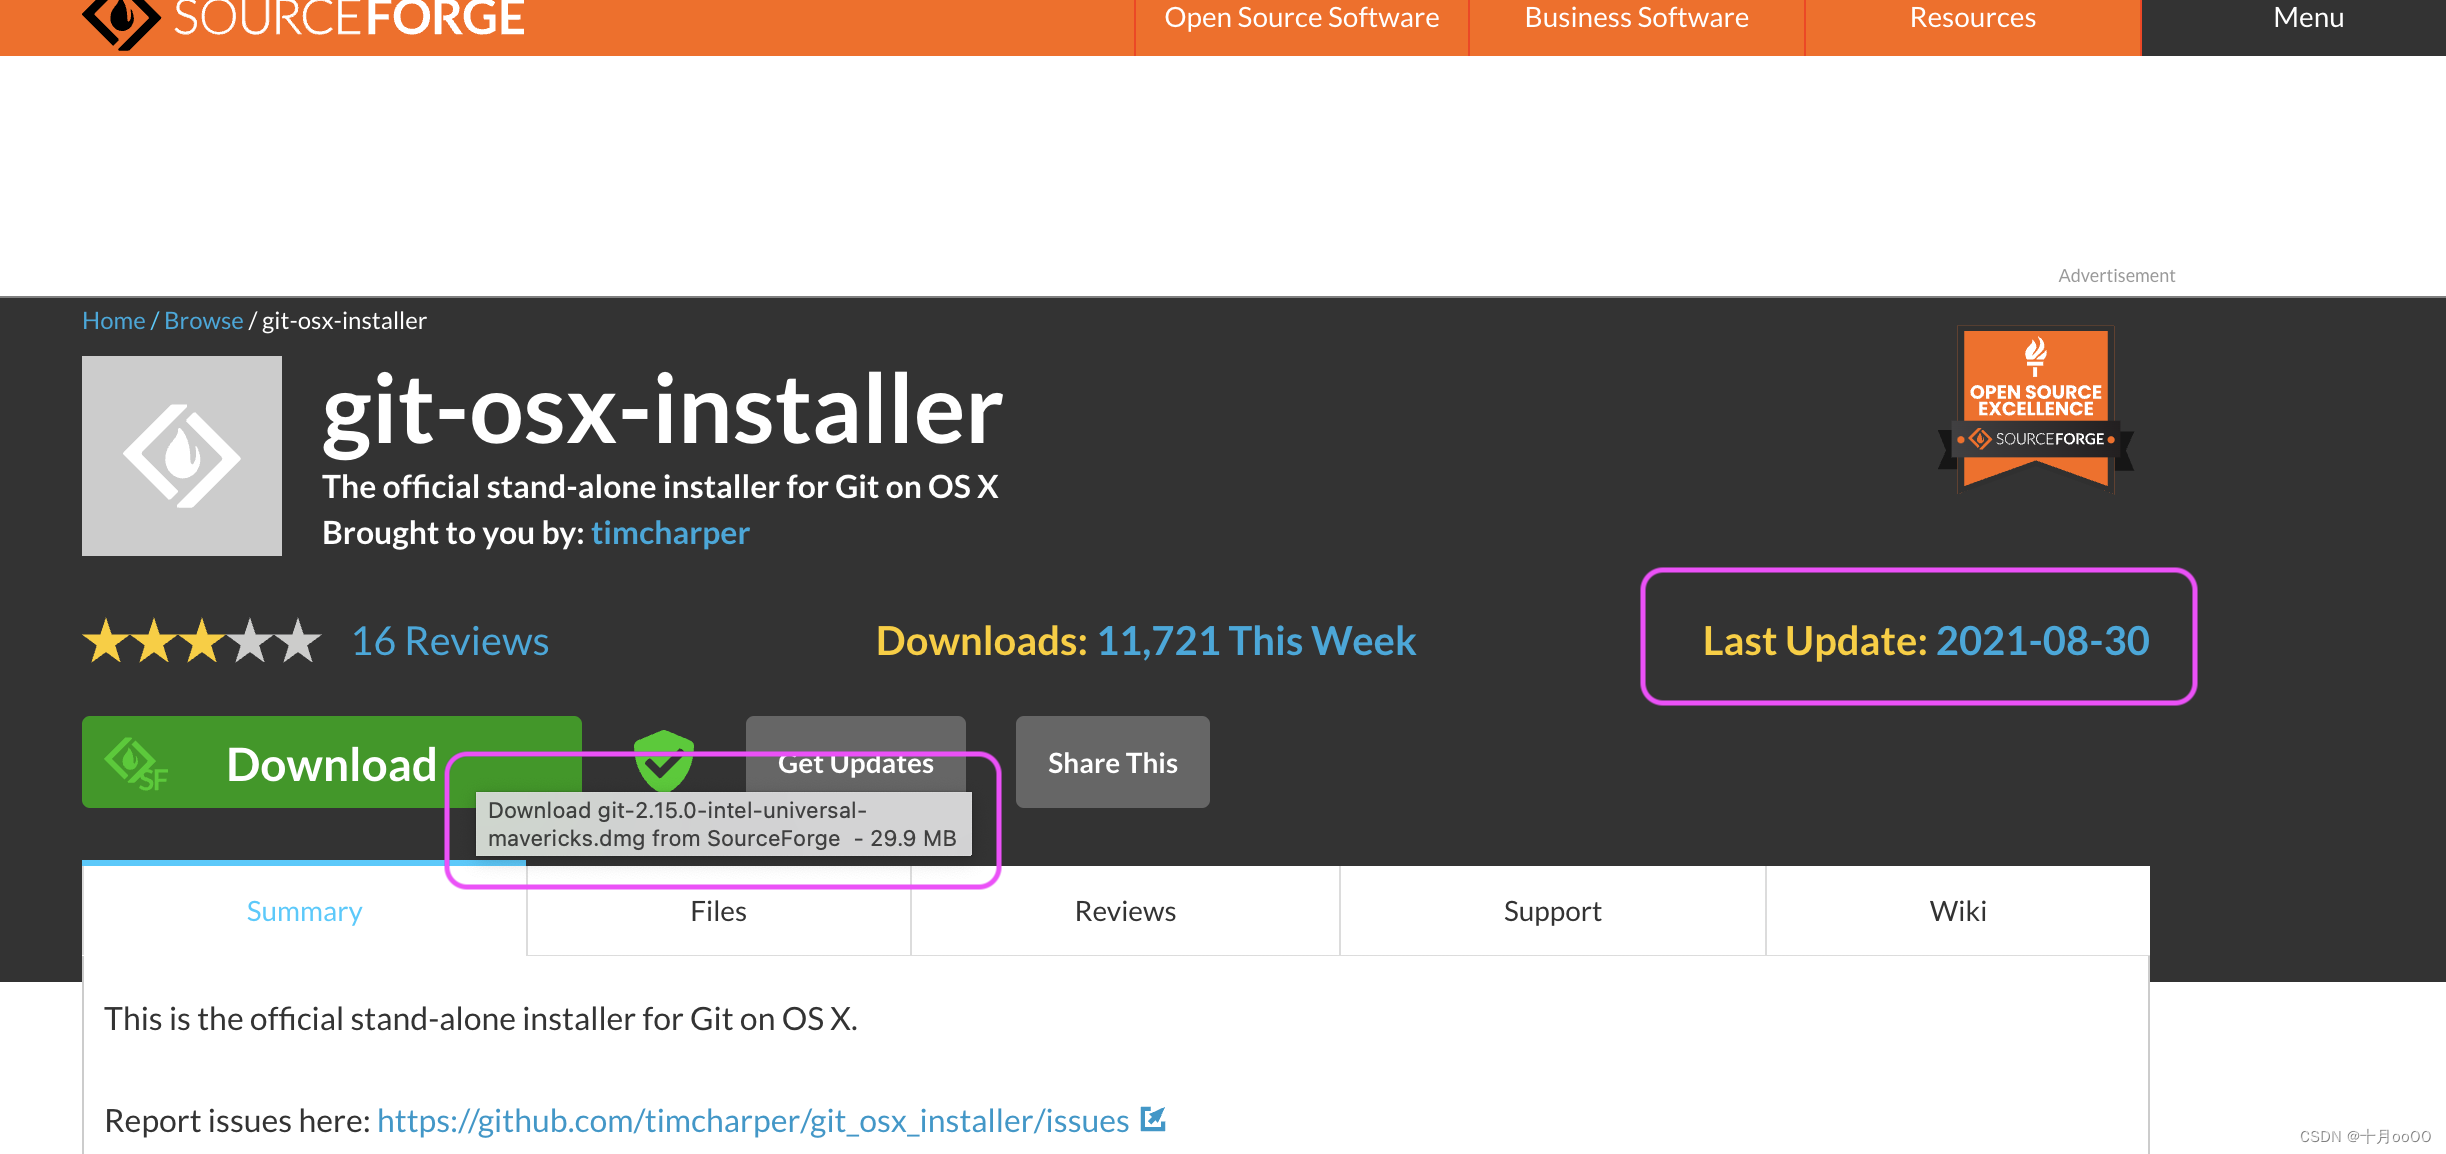This screenshot has width=2446, height=1154.
Task: Click the five-star rating display
Action: coord(202,641)
